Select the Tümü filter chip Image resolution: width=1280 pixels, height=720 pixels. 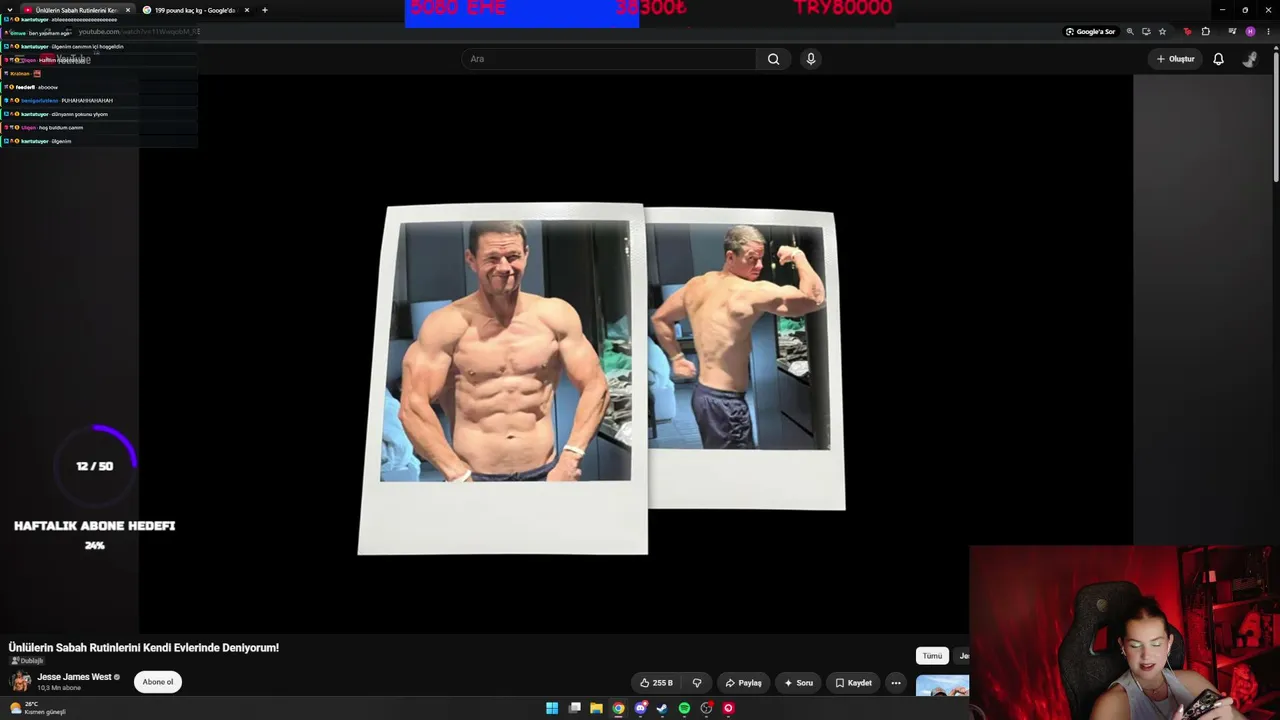tap(932, 656)
